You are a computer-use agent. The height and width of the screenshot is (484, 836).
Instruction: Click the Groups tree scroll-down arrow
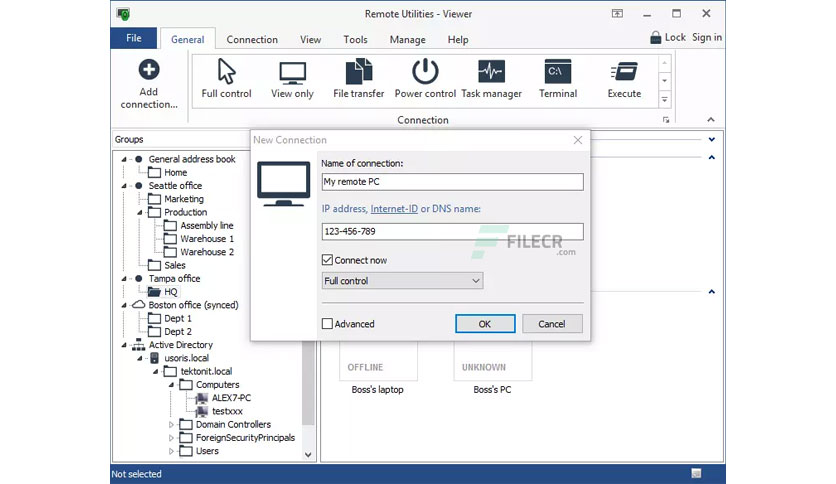pyautogui.click(x=308, y=455)
